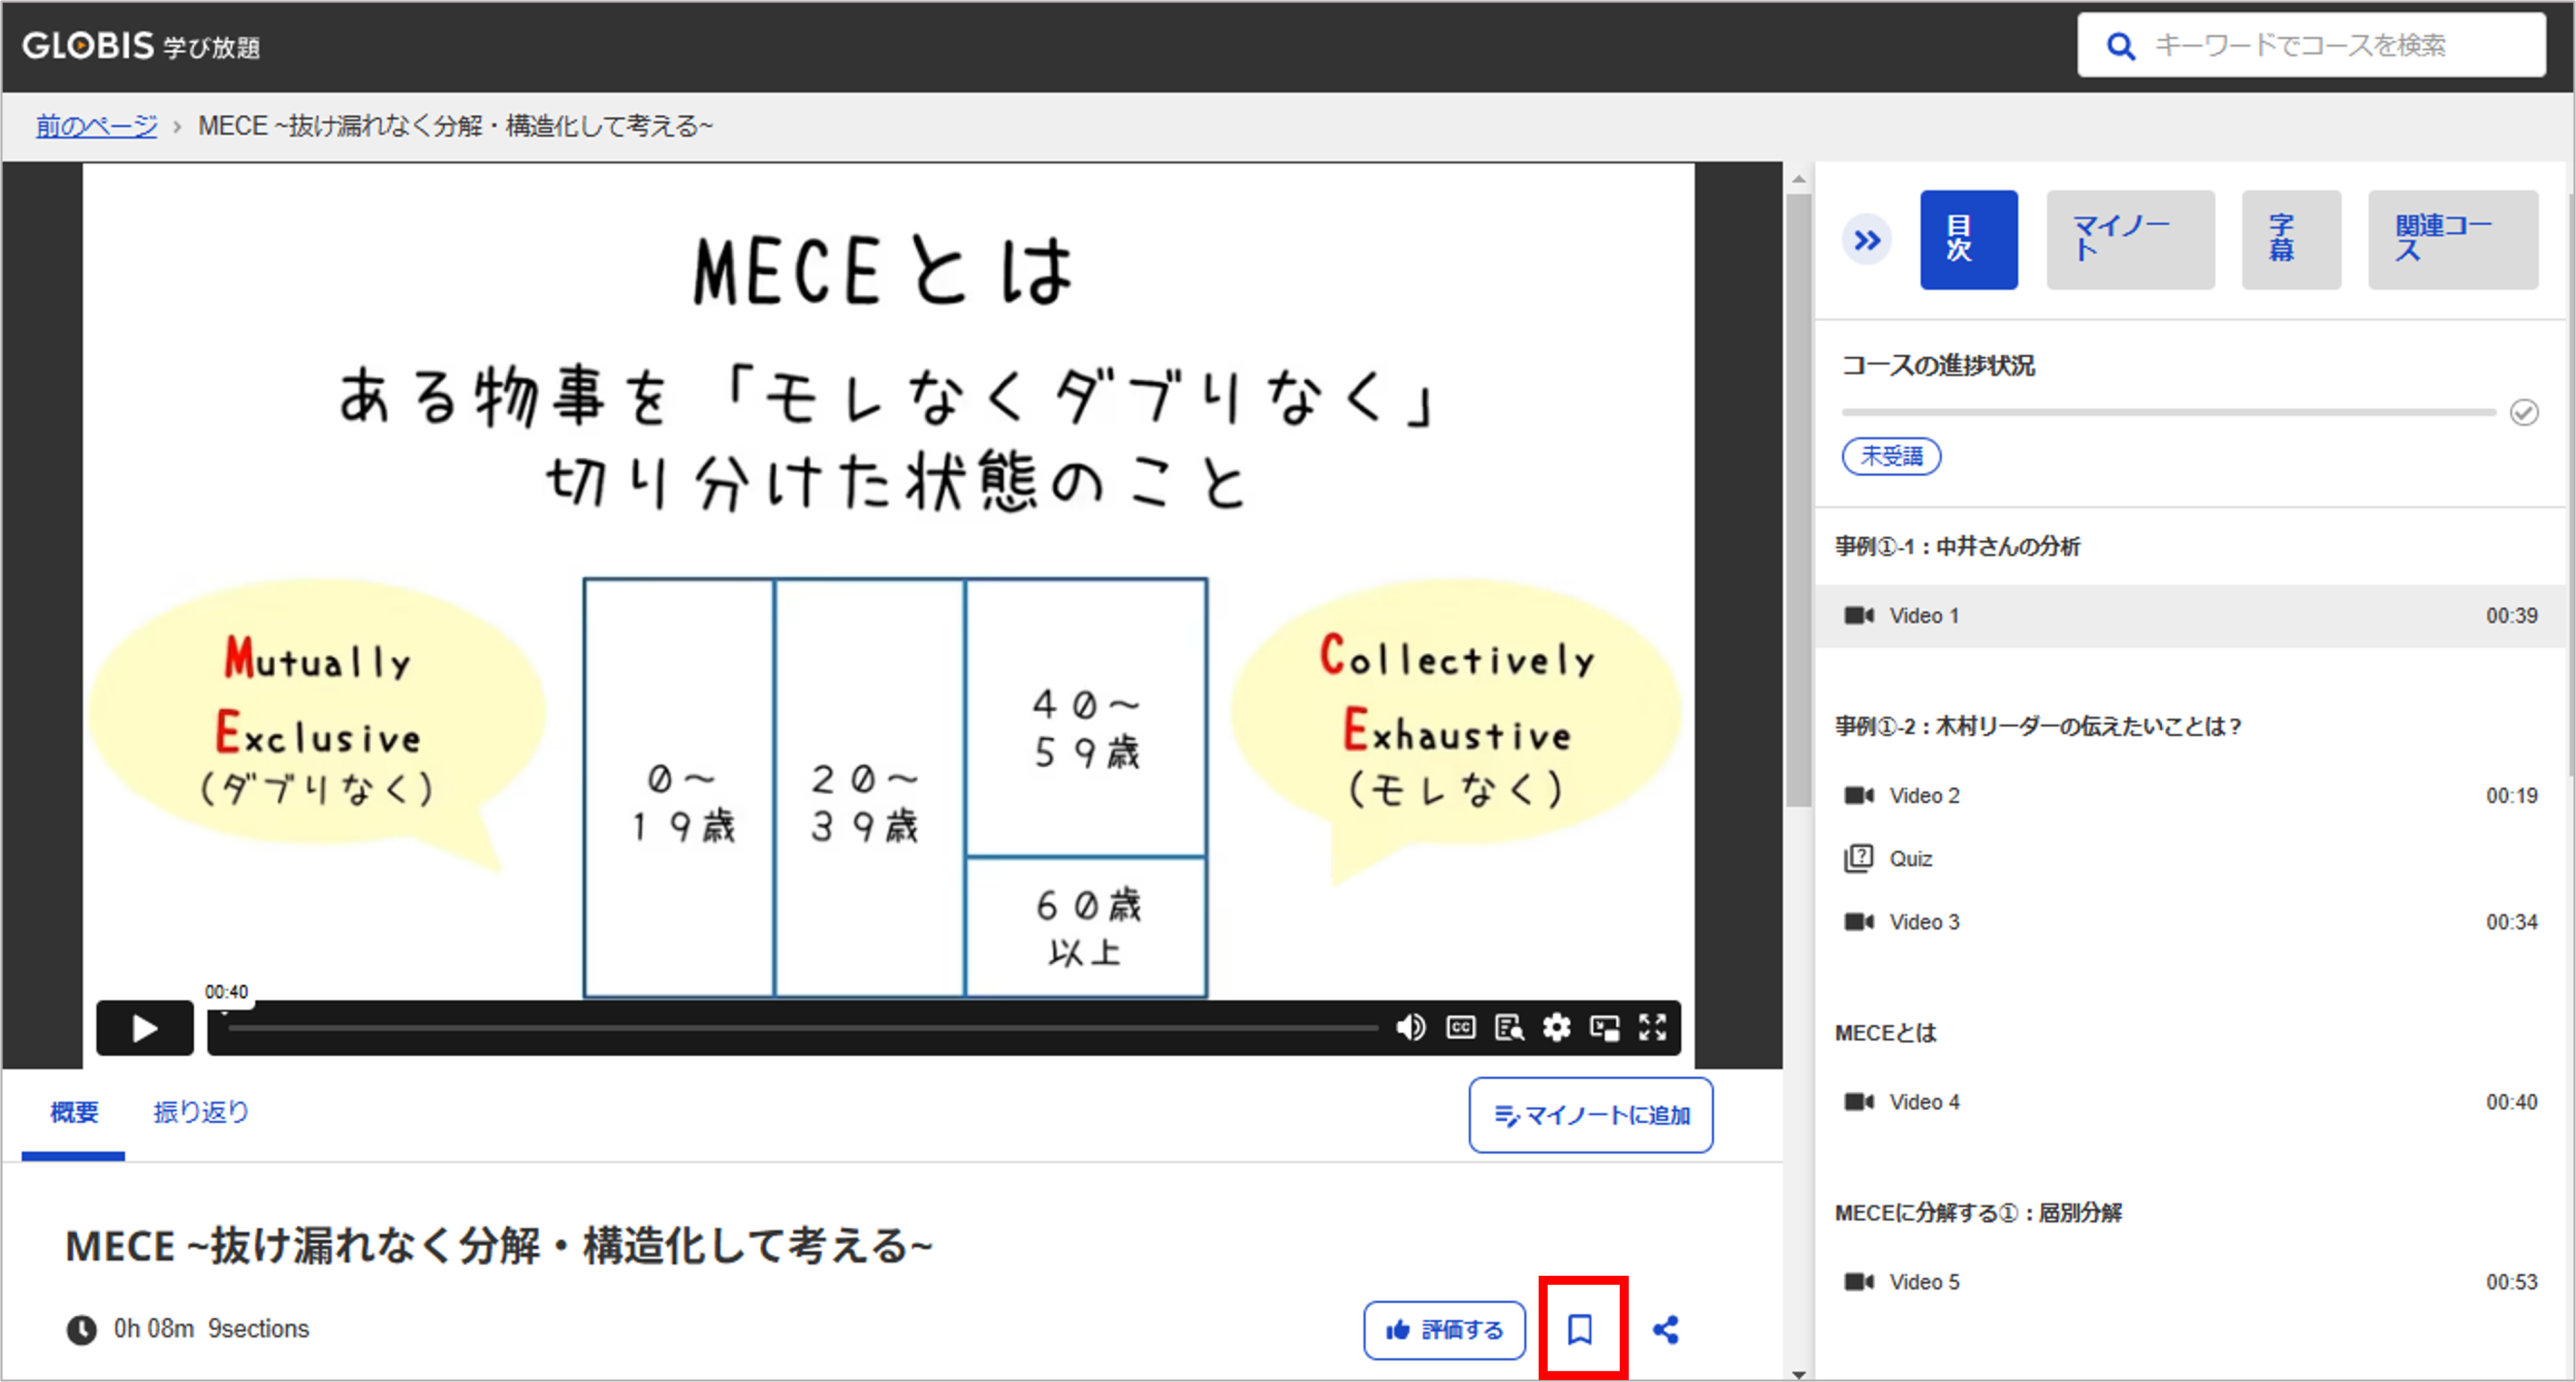
Task: Share the course via share icon
Action: click(x=1666, y=1330)
